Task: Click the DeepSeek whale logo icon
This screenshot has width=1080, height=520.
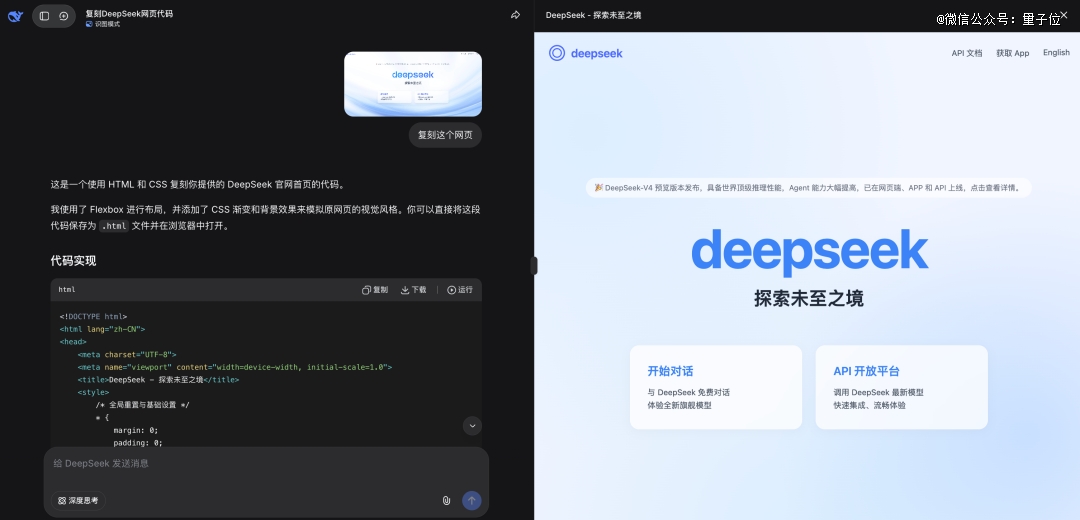Action: coord(15,16)
